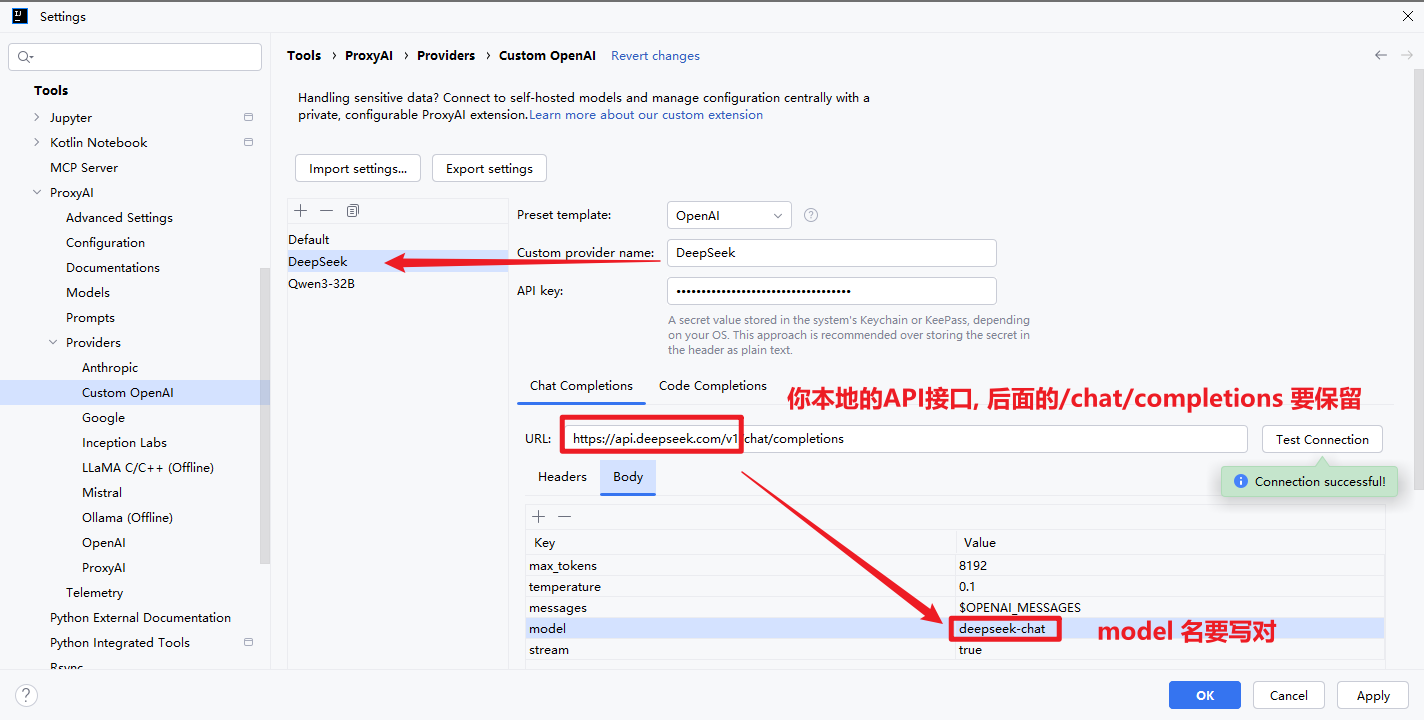This screenshot has width=1424, height=720.
Task: Click the remove provider minus icon
Action: pyautogui.click(x=326, y=210)
